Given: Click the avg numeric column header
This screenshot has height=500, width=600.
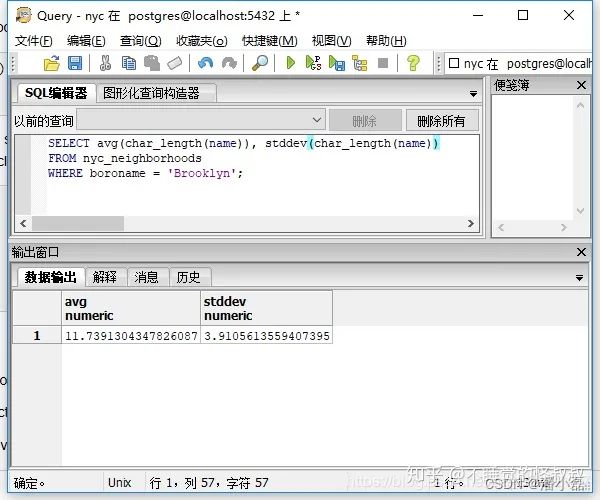Looking at the screenshot, I should tap(131, 308).
